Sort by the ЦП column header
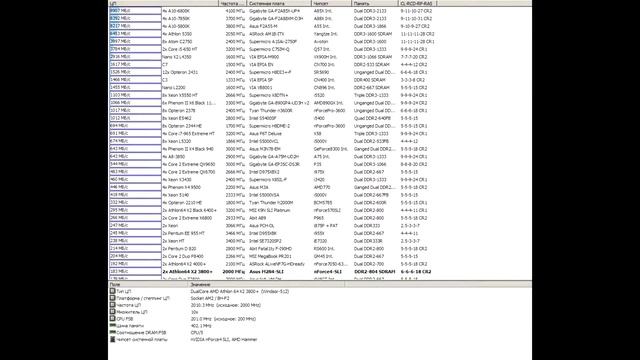The height and width of the screenshot is (360, 640). (163, 3)
